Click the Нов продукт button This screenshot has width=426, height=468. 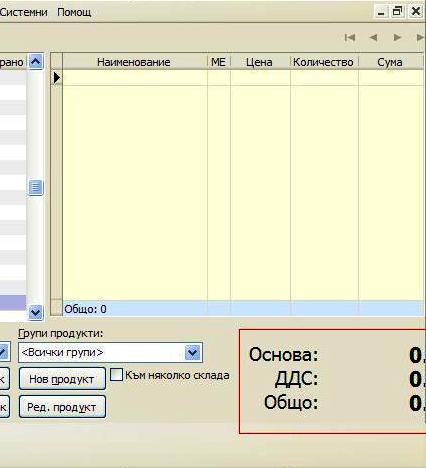(62, 379)
